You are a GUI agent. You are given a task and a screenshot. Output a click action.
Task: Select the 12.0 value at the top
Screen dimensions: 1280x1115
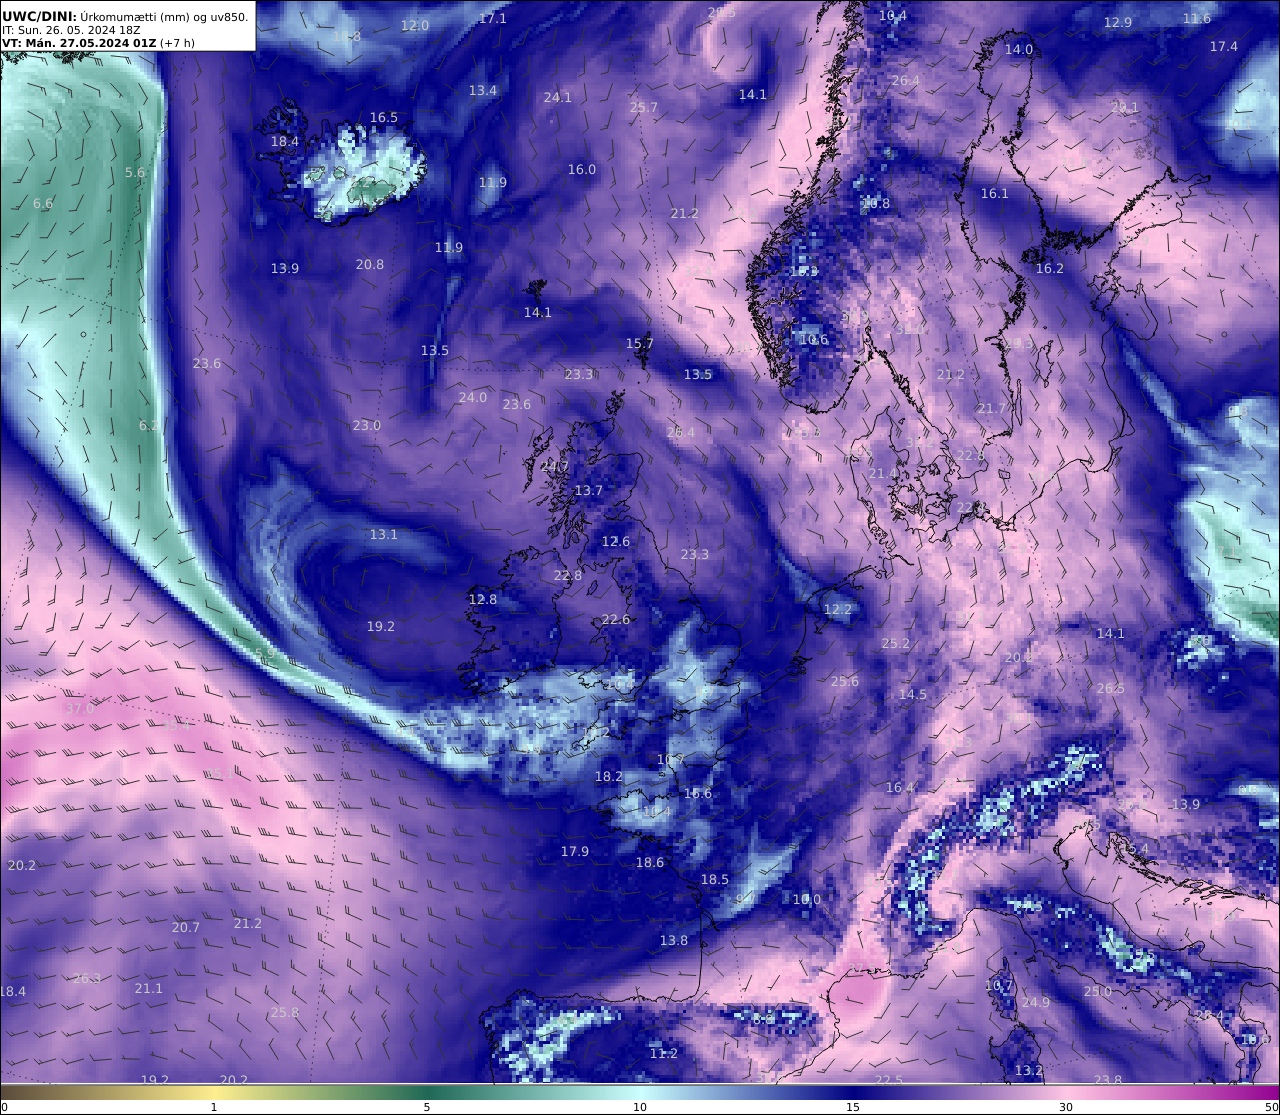(x=415, y=25)
